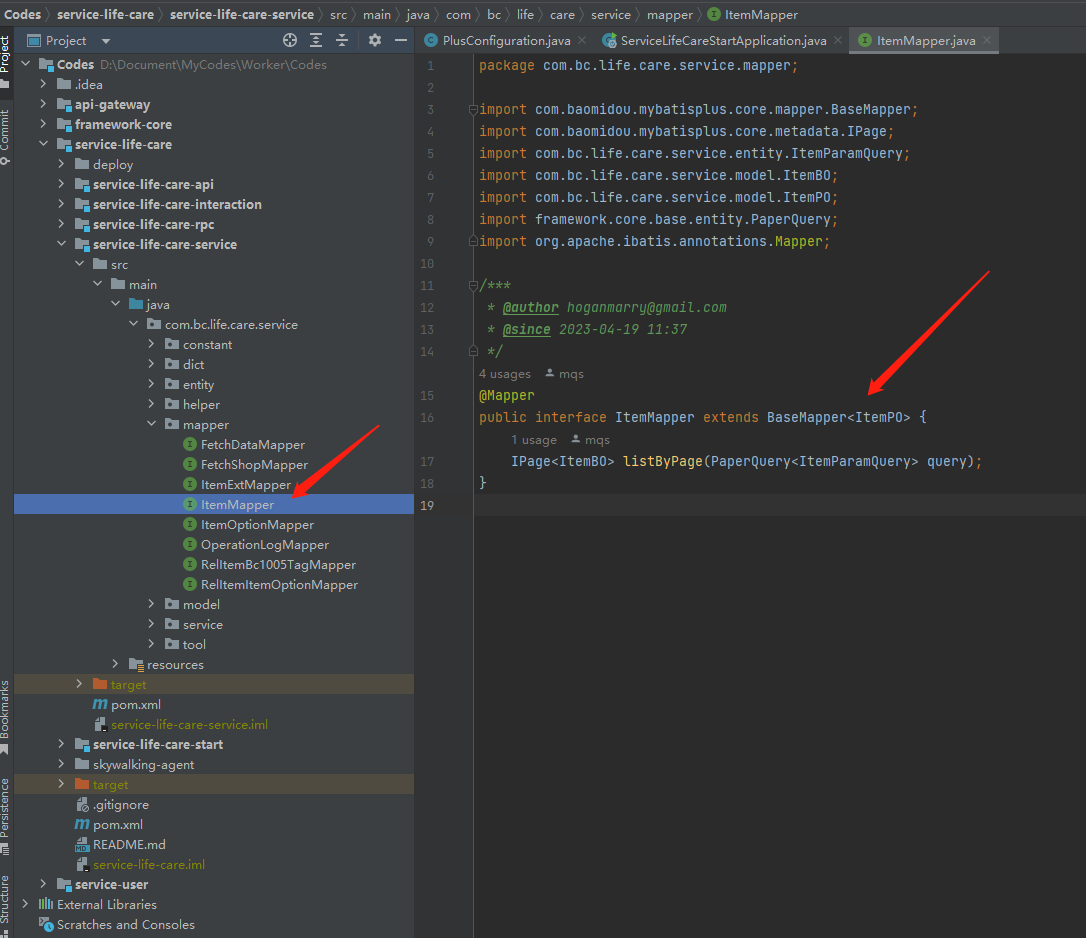Expand the deploy folder

coord(62,164)
